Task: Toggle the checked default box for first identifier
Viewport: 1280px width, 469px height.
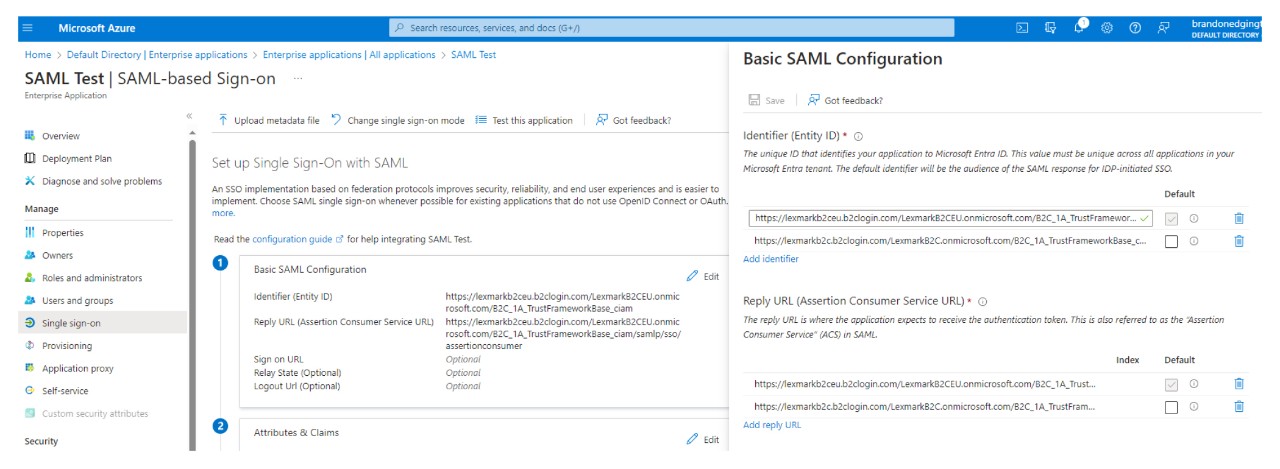Action: click(1171, 218)
